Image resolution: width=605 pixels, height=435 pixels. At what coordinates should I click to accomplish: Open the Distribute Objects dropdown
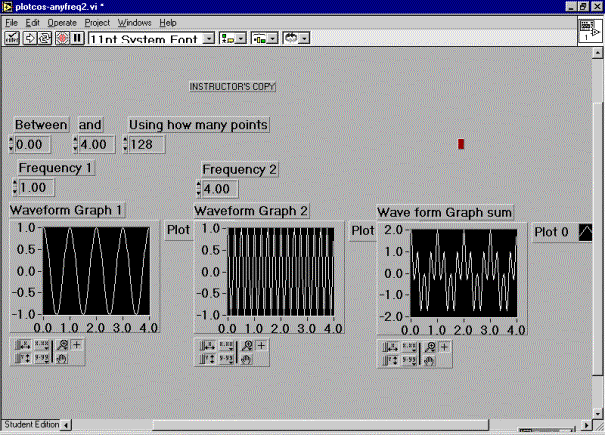(265, 39)
